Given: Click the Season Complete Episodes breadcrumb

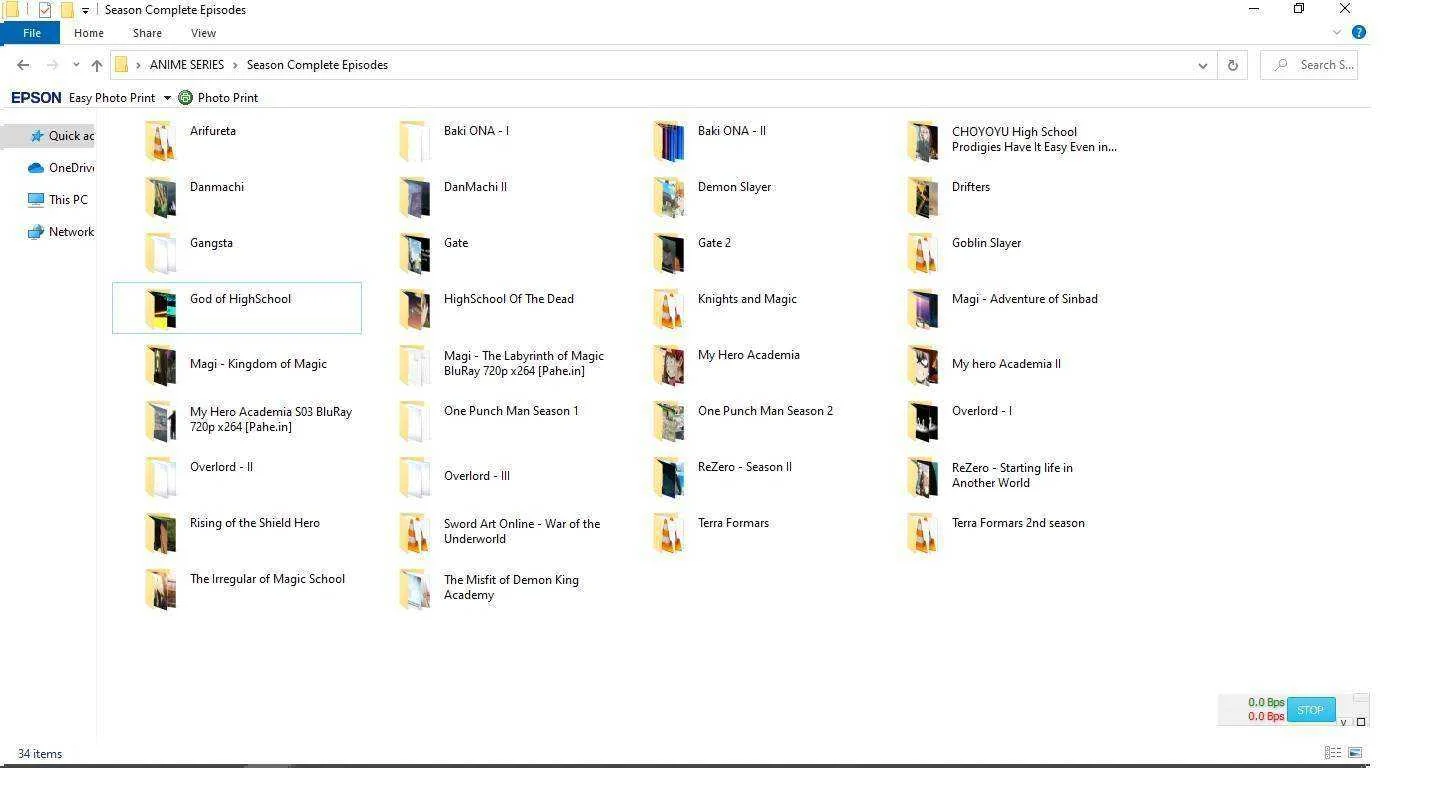Looking at the screenshot, I should (x=317, y=65).
